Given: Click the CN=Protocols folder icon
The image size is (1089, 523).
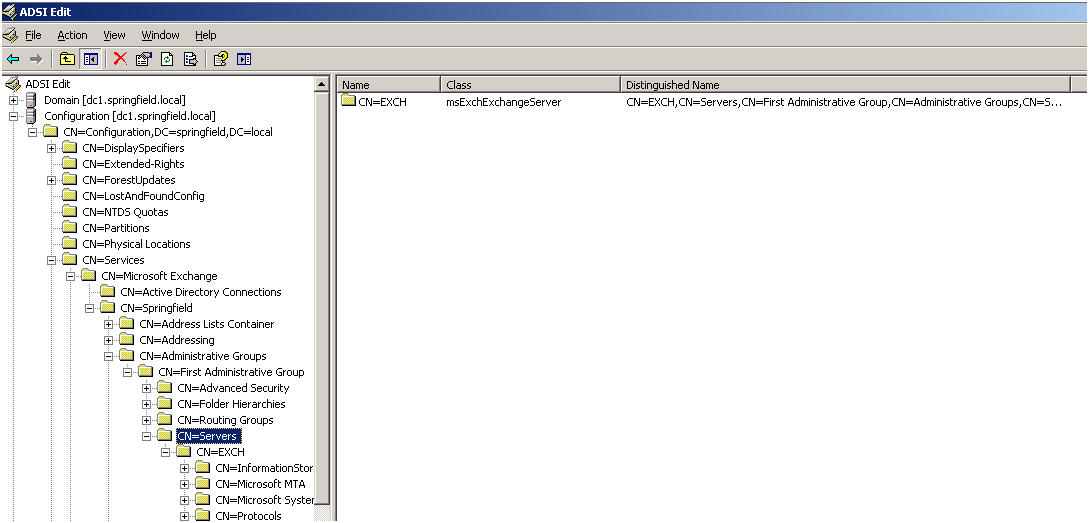Looking at the screenshot, I should click(x=203, y=515).
